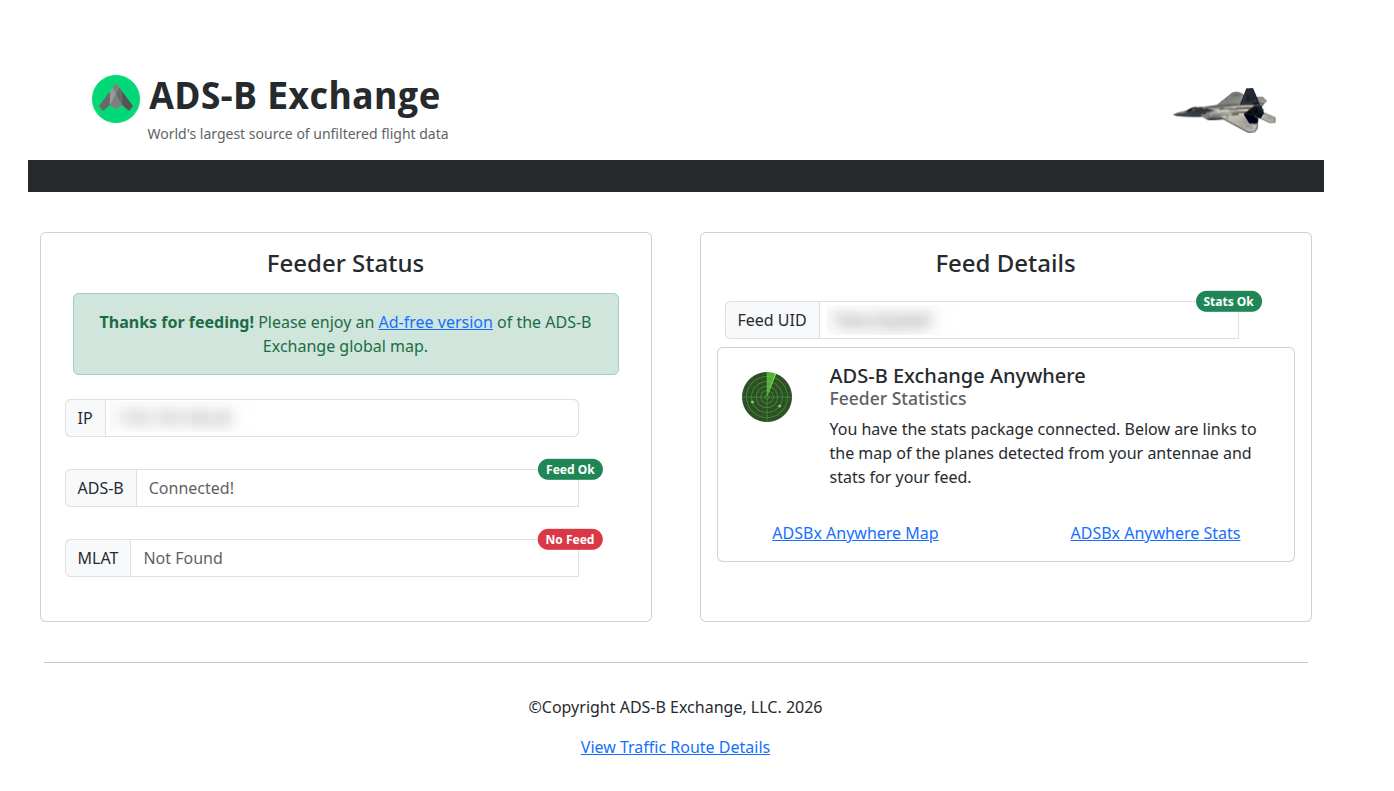The height and width of the screenshot is (791, 1394).
Task: Open View Traffic Route Details link
Action: click(x=675, y=747)
